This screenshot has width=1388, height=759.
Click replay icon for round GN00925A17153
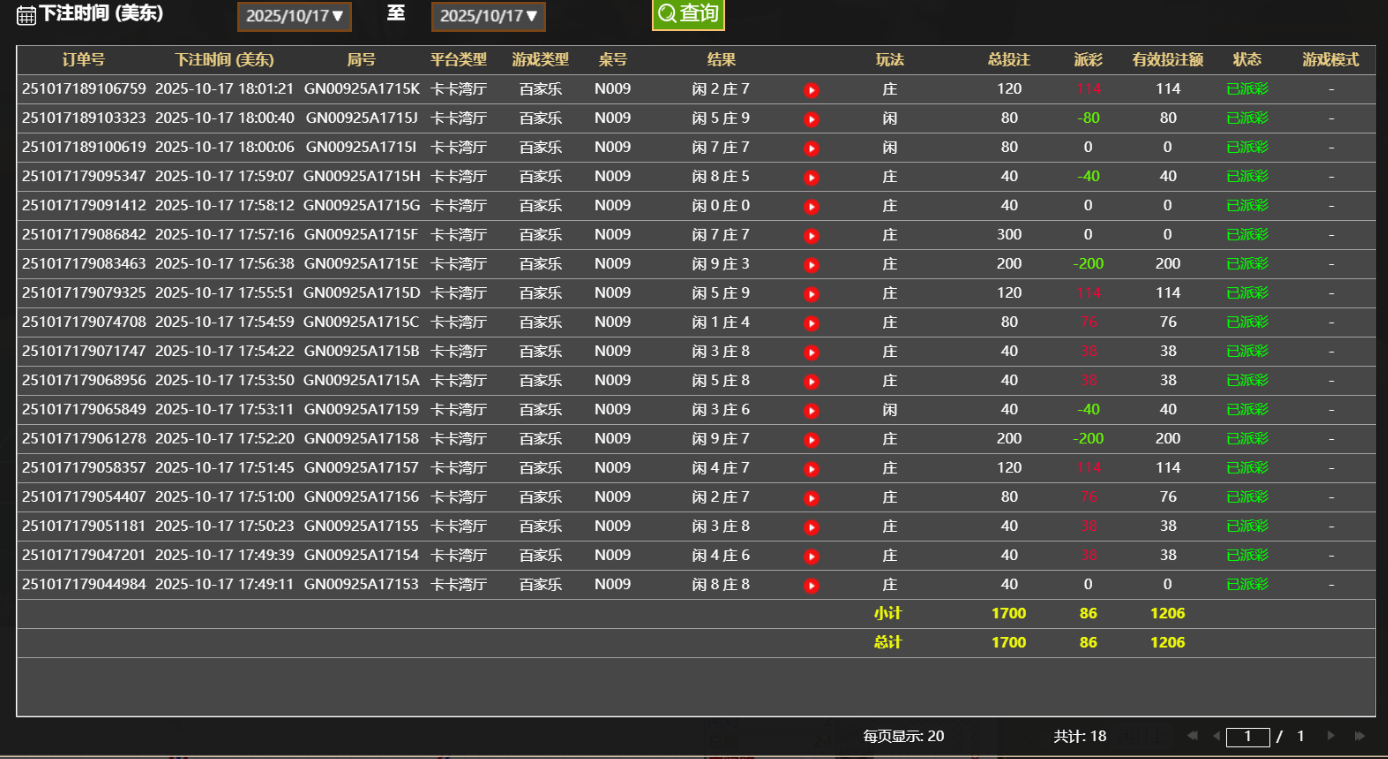812,586
